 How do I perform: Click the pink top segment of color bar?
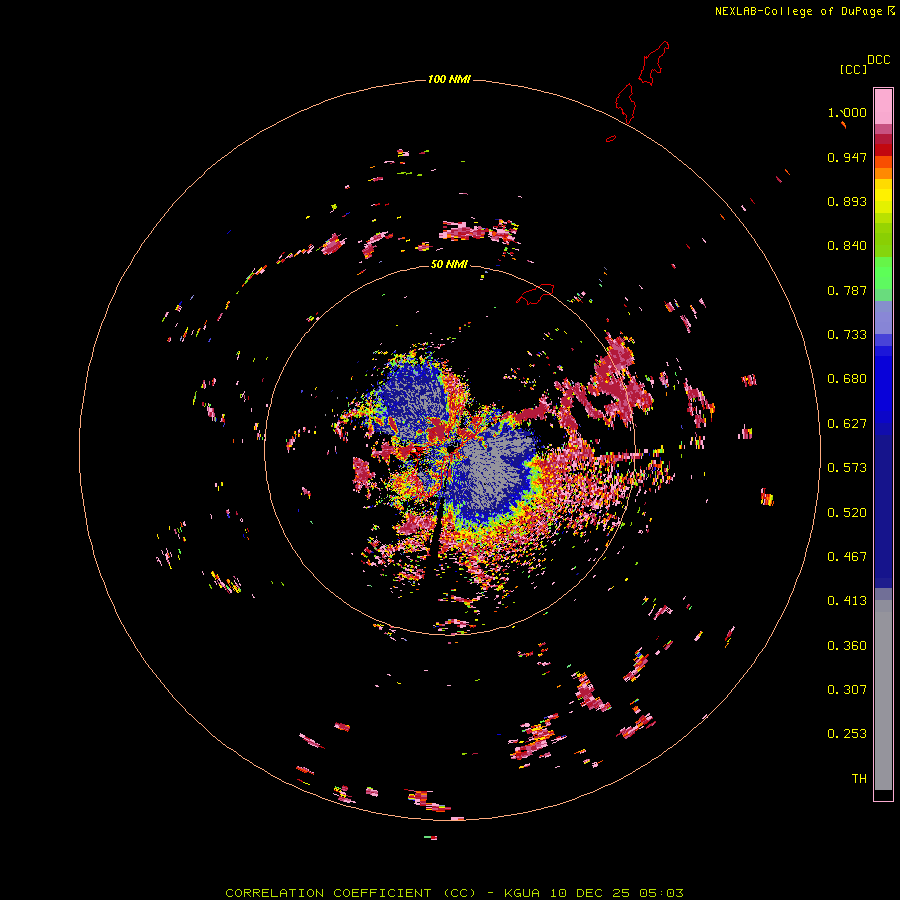(x=883, y=106)
